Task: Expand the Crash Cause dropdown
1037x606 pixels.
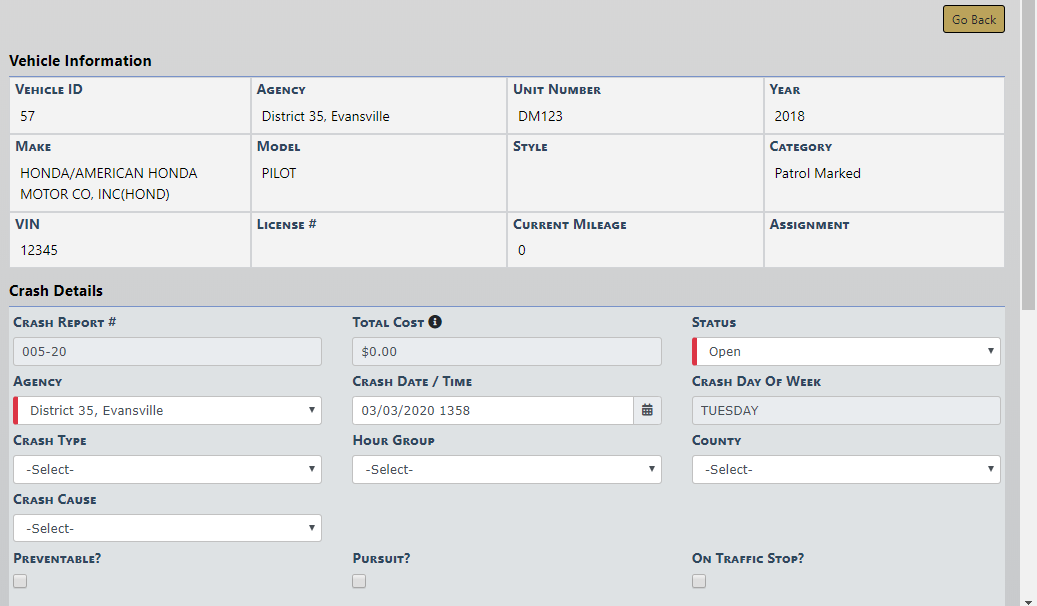Action: 167,528
